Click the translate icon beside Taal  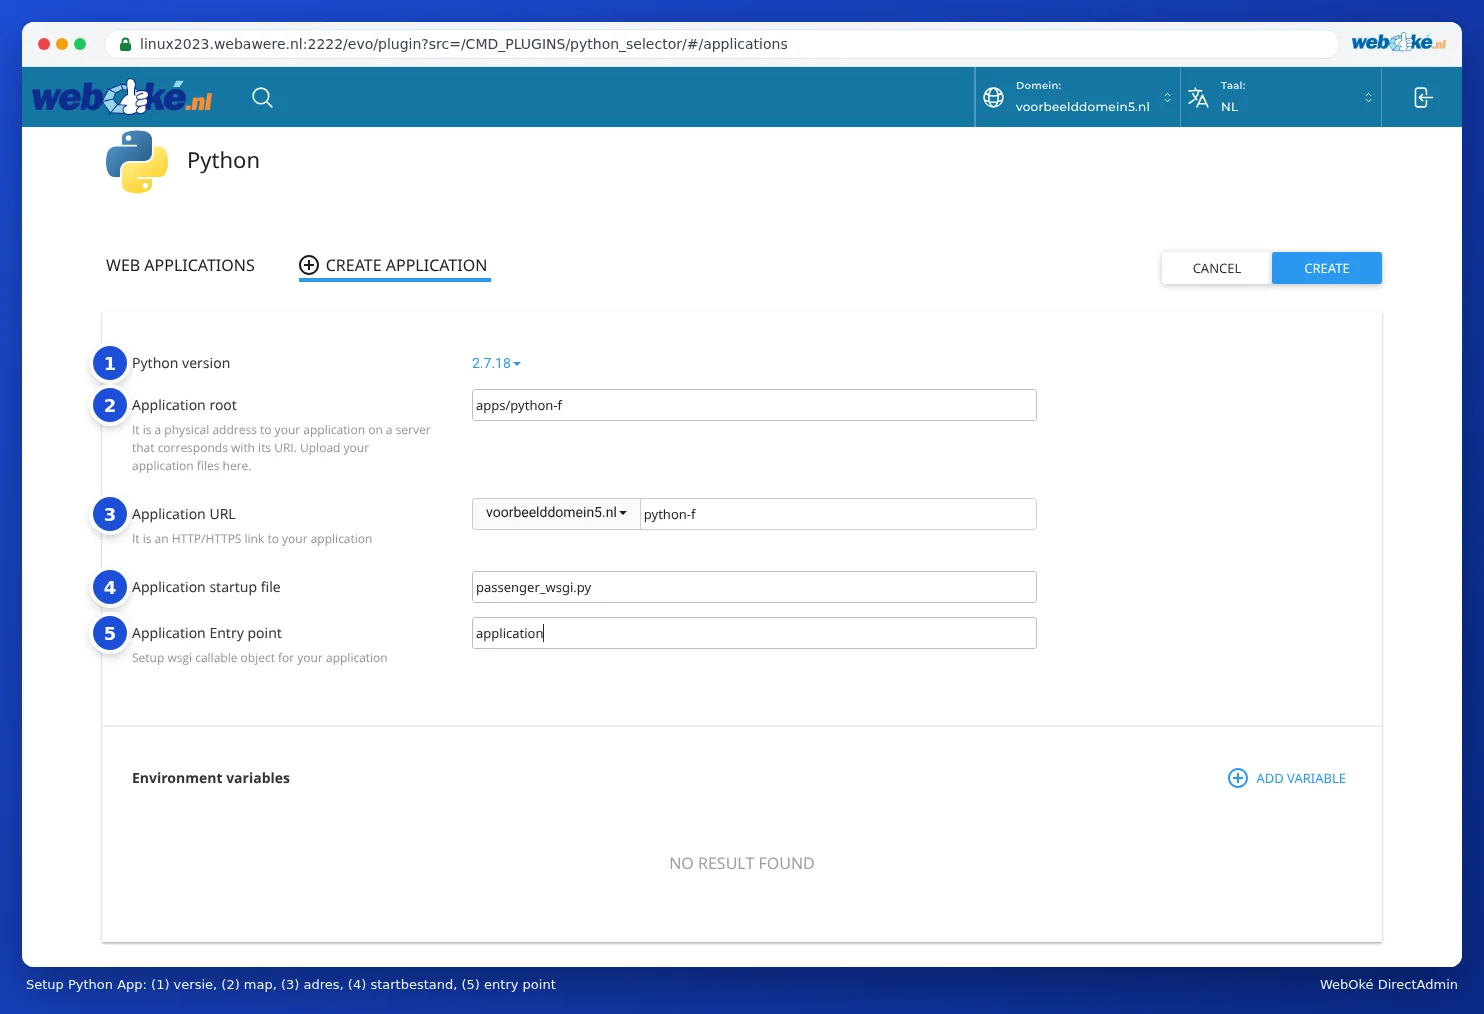(x=1198, y=97)
